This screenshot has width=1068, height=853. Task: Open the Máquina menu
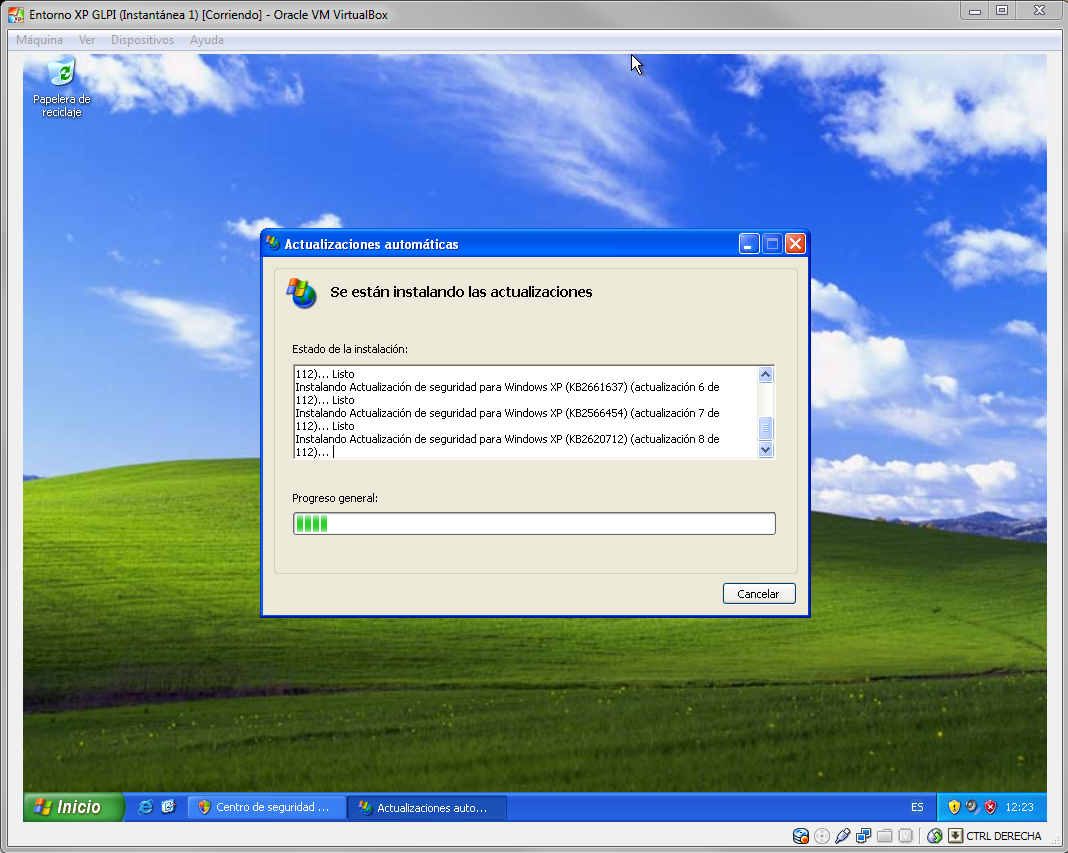tap(40, 40)
